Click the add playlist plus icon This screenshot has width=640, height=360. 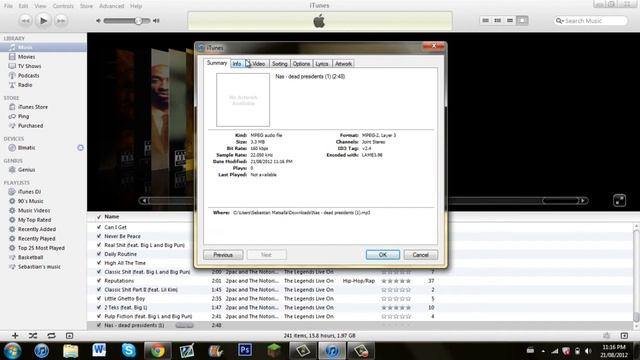pos(15,336)
